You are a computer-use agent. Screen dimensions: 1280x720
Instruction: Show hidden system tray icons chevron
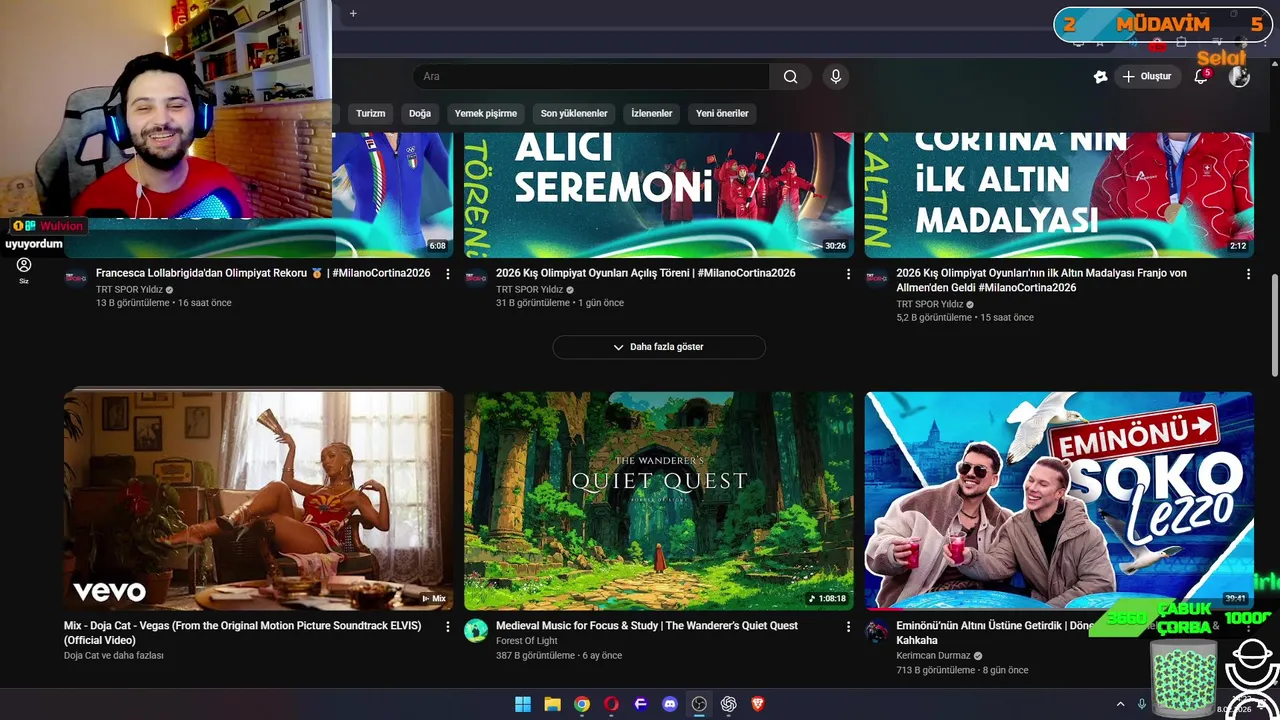(x=1120, y=704)
